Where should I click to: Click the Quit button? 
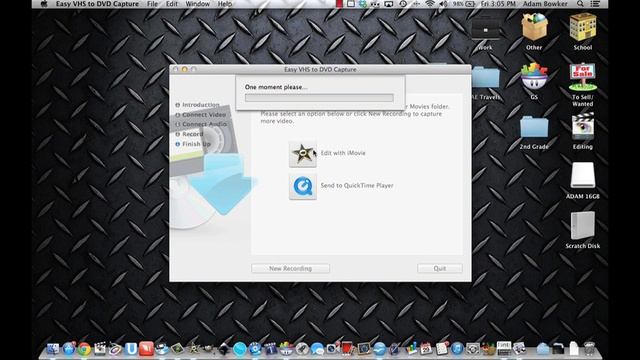point(440,268)
